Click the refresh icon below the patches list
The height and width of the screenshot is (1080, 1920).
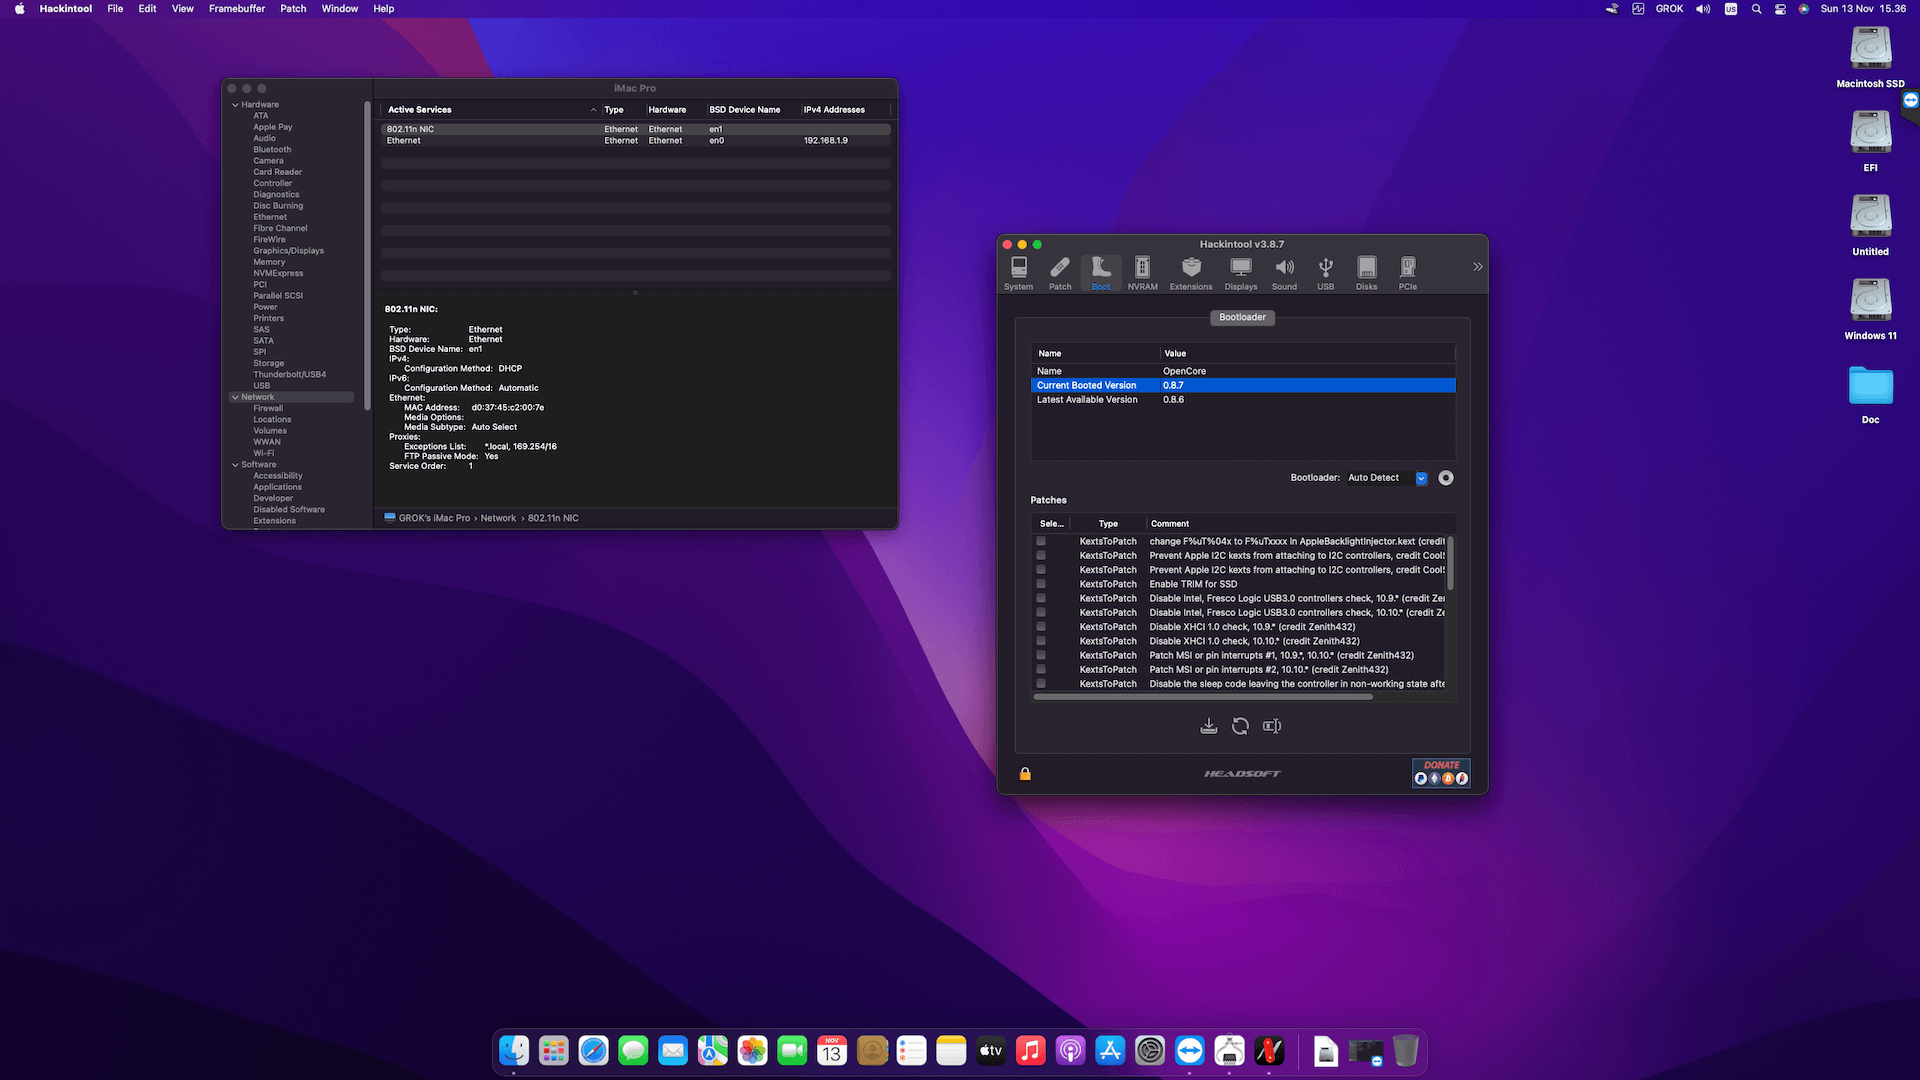1240,726
